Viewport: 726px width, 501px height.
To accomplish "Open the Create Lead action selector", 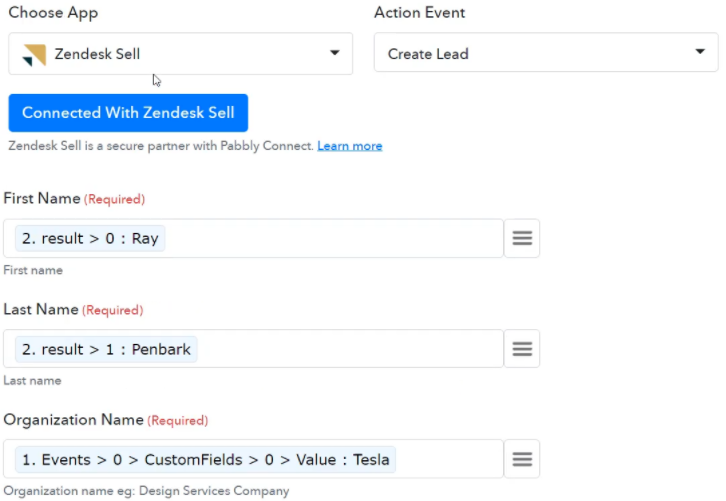I will pos(546,52).
